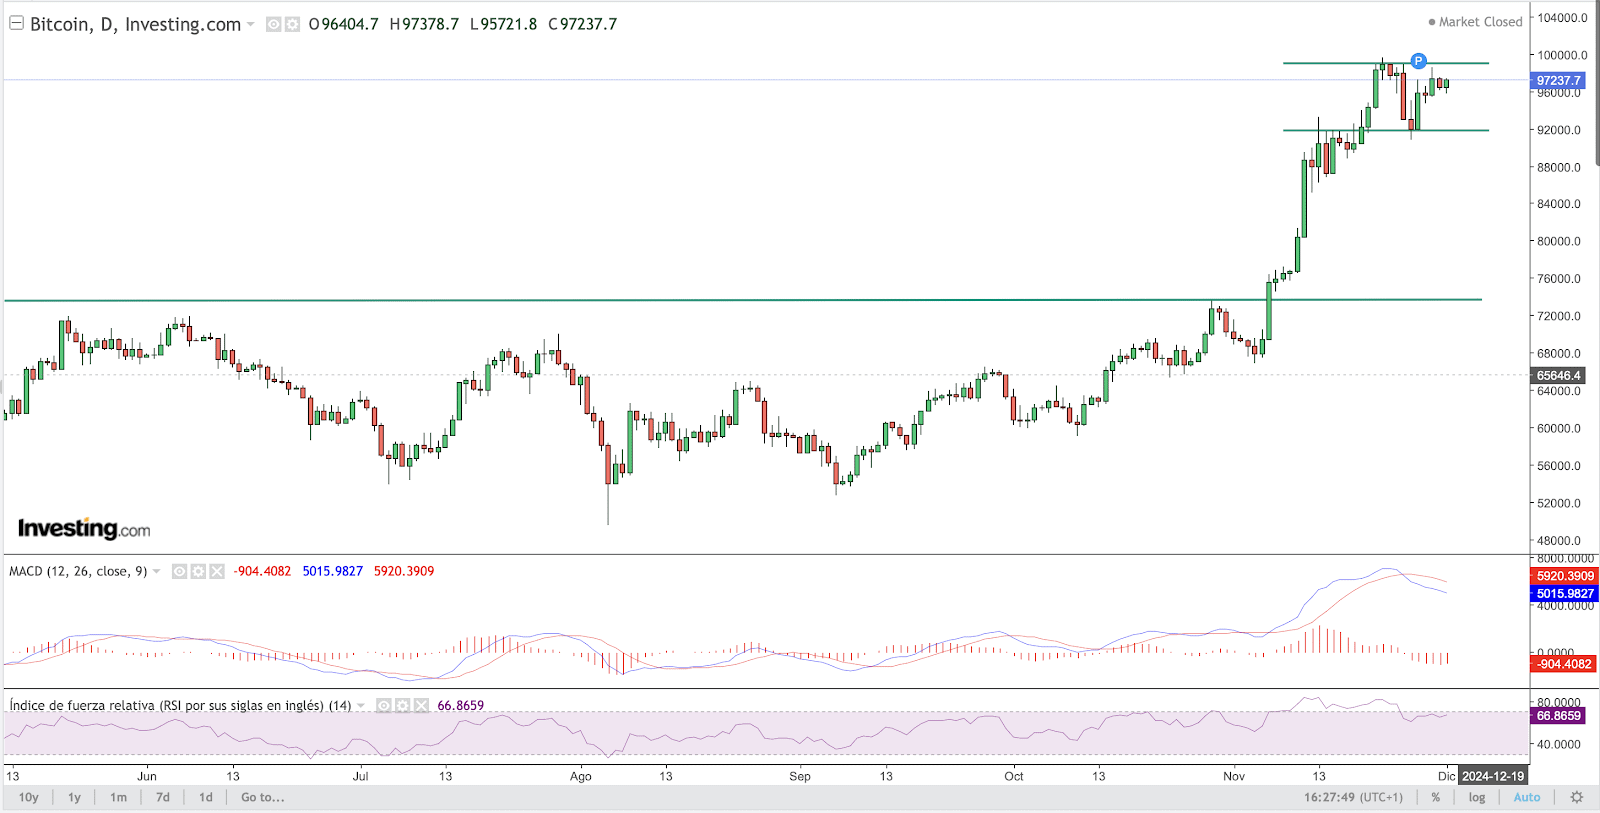
Task: Open settings gear for the Bitcoin series
Action: [292, 24]
